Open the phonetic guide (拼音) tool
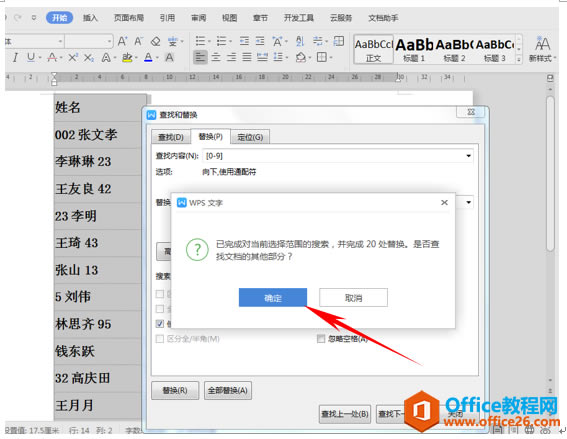This screenshot has height=439, width=567. pyautogui.click(x=173, y=41)
